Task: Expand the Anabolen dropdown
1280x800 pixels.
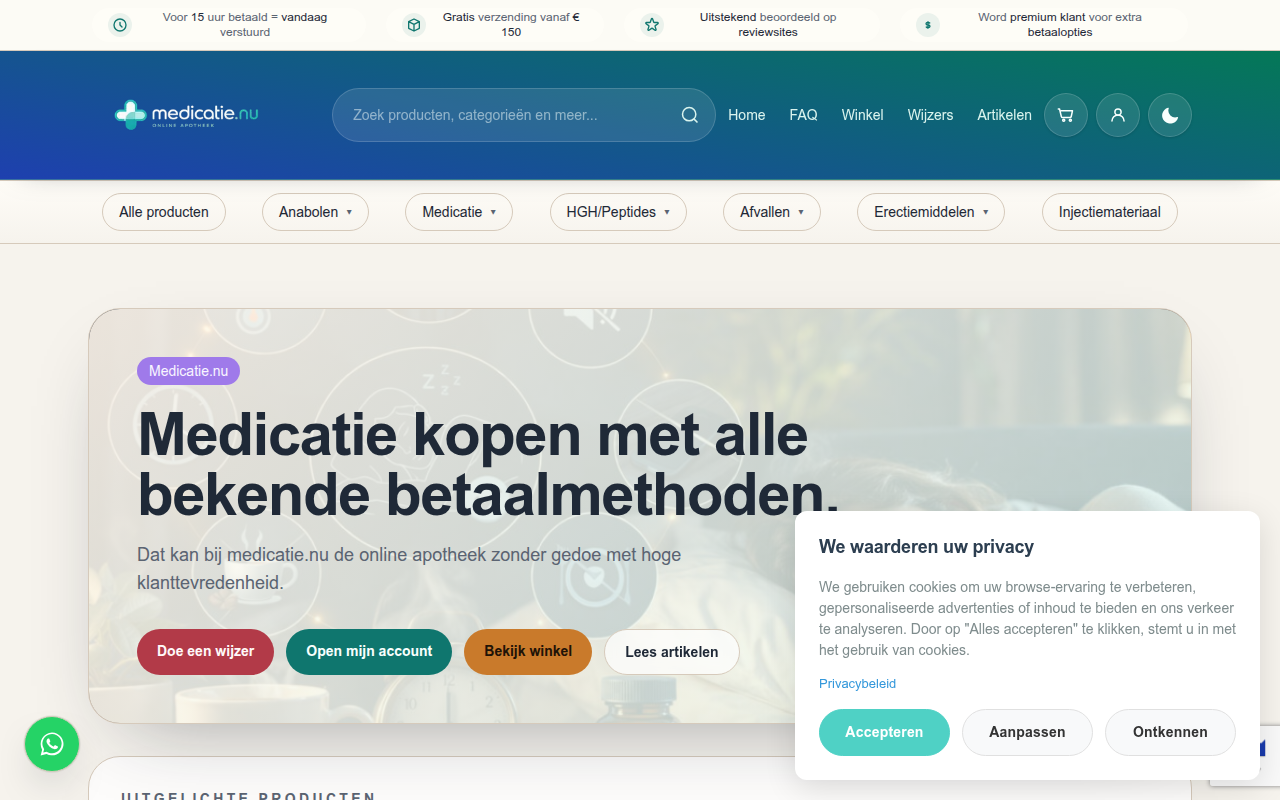Action: pyautogui.click(x=315, y=212)
